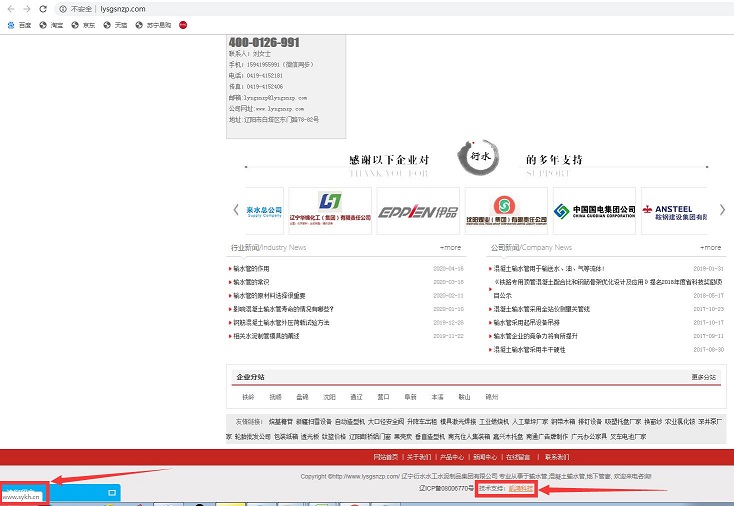Screen dimensions: 734x506
Task: Select the 阜新 branch site
Action: [x=411, y=397]
